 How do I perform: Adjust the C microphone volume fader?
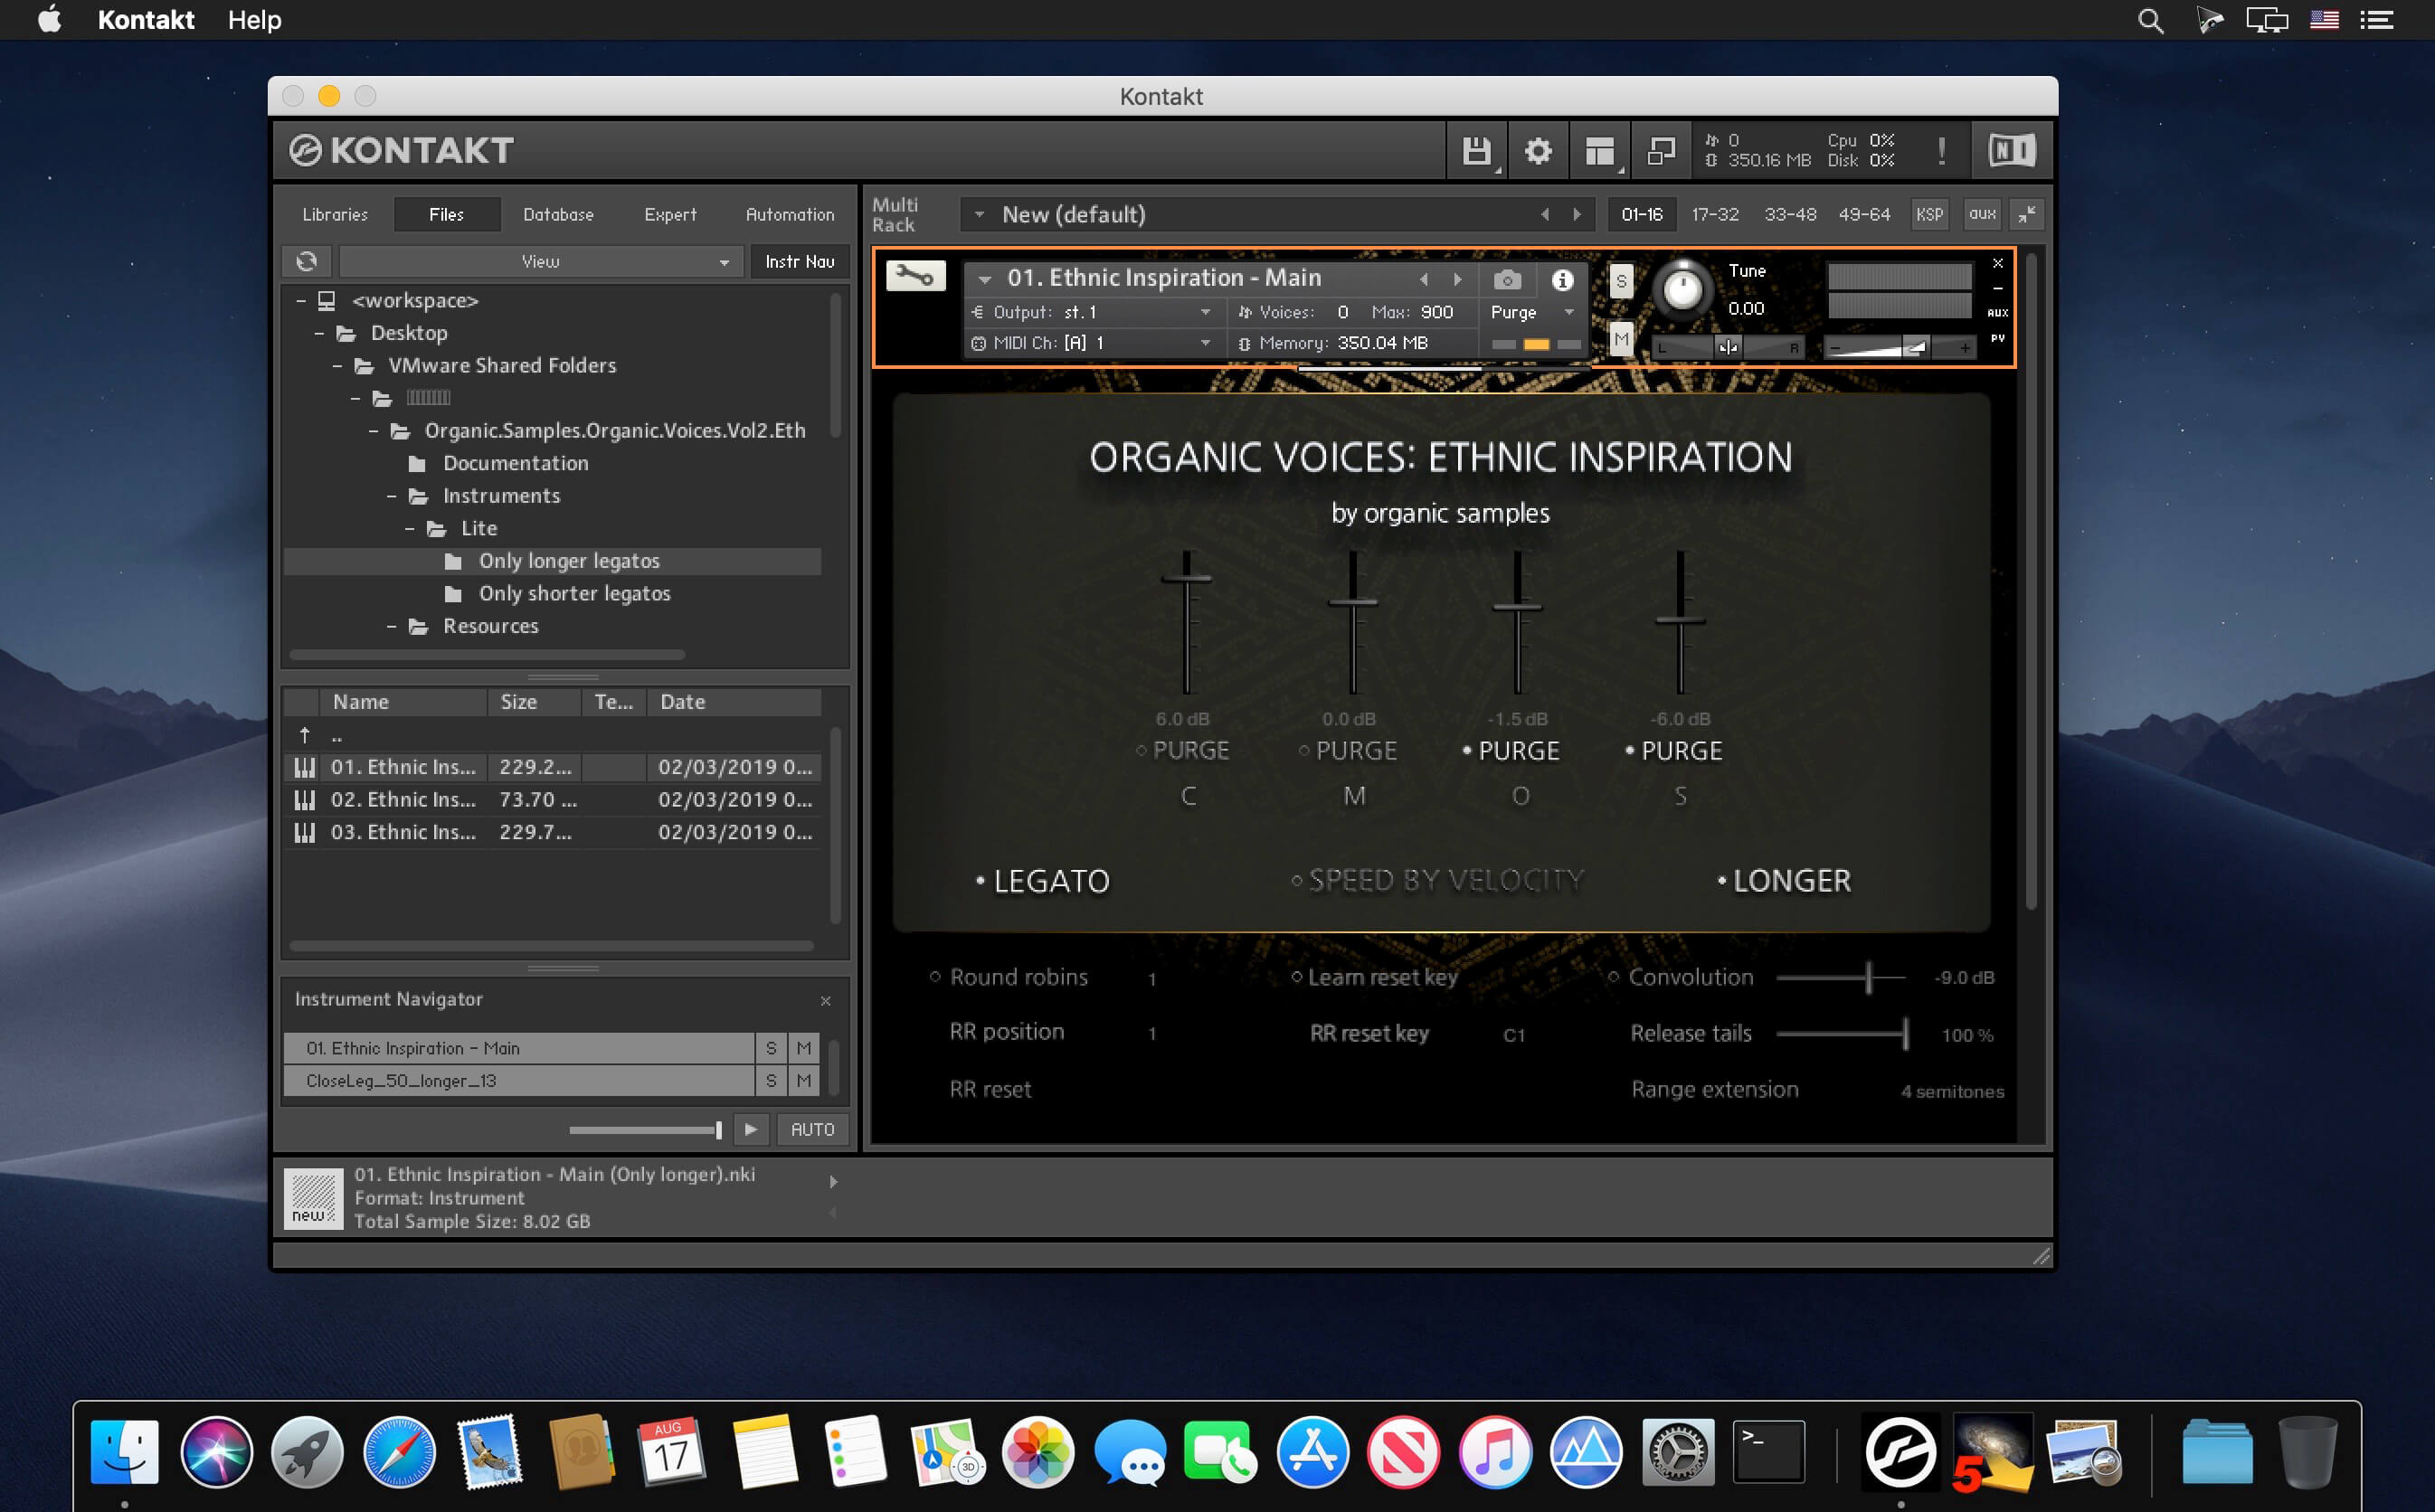point(1186,578)
